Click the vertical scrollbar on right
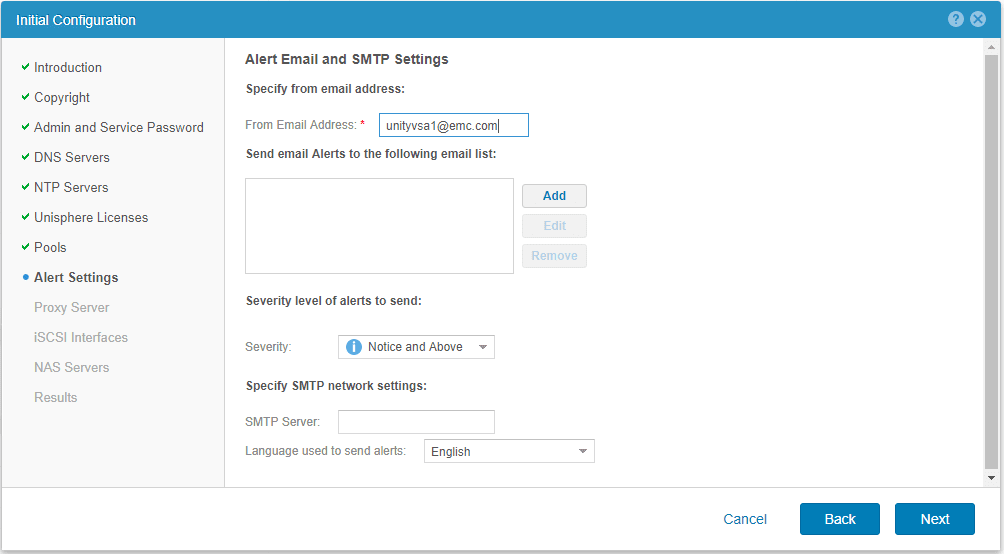The image size is (1004, 554). point(990,260)
